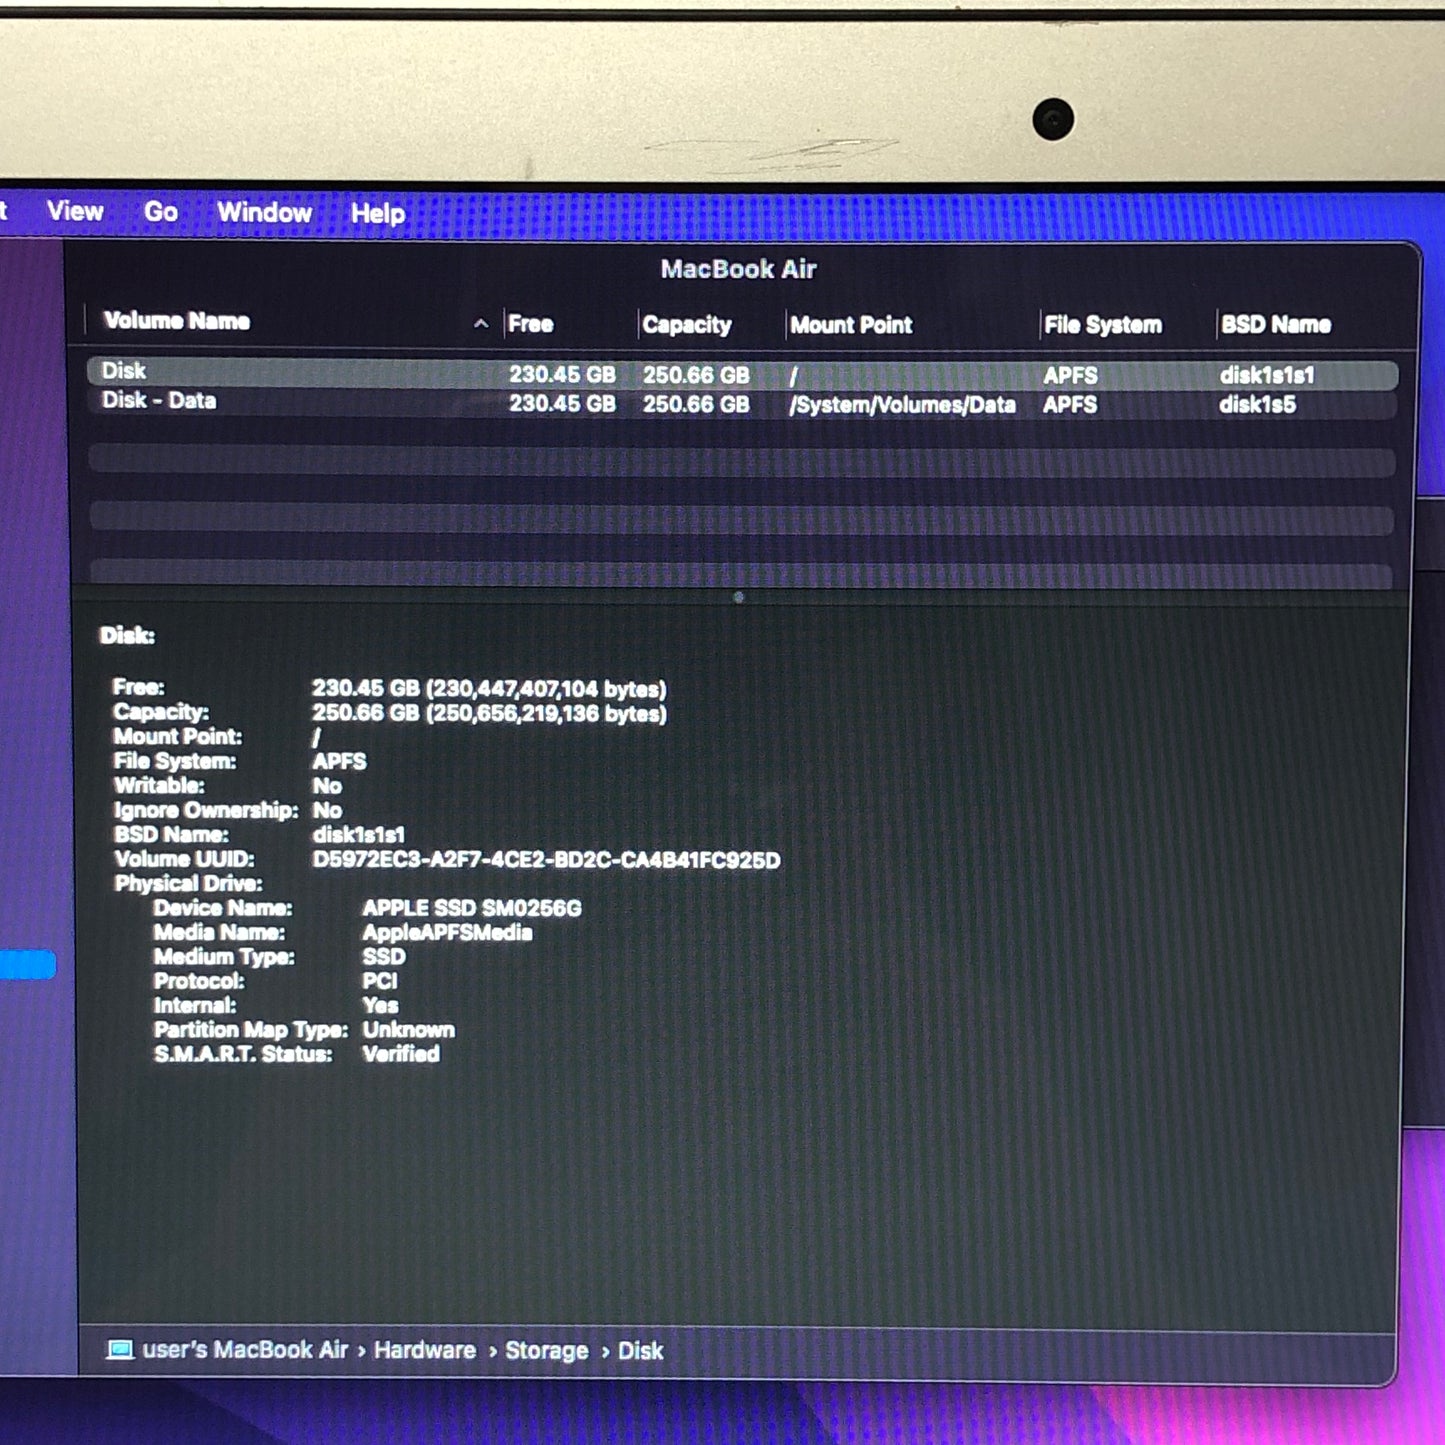
Task: Click the computer icon in path bar
Action: click(x=120, y=1350)
